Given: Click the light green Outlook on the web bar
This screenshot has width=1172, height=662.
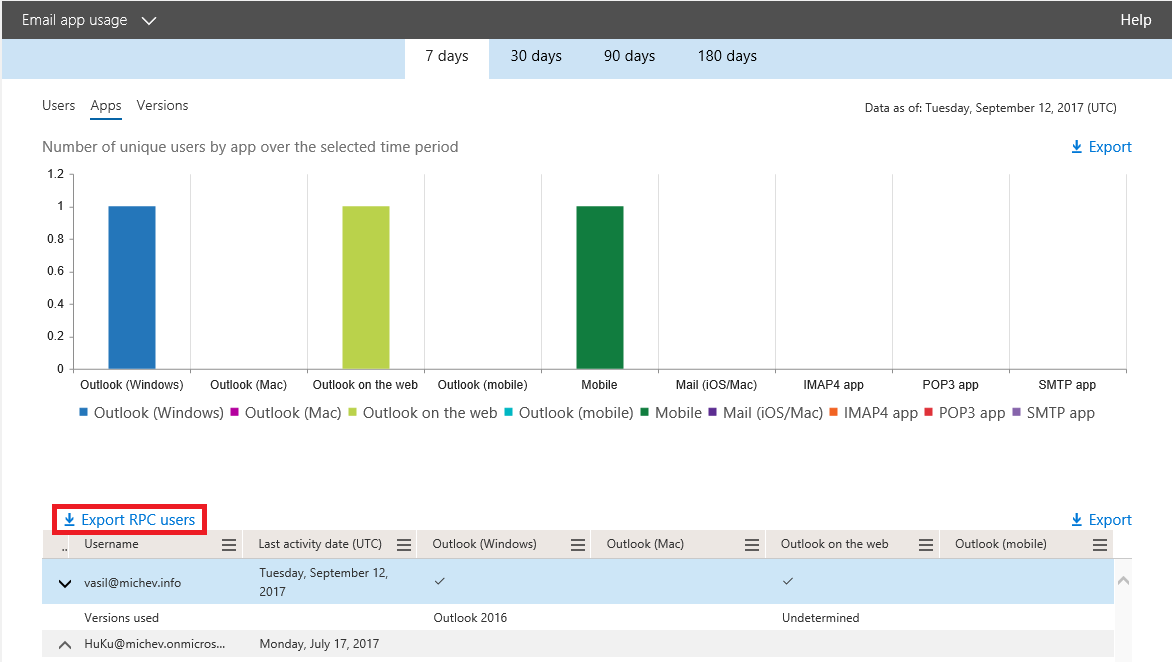Looking at the screenshot, I should point(366,288).
